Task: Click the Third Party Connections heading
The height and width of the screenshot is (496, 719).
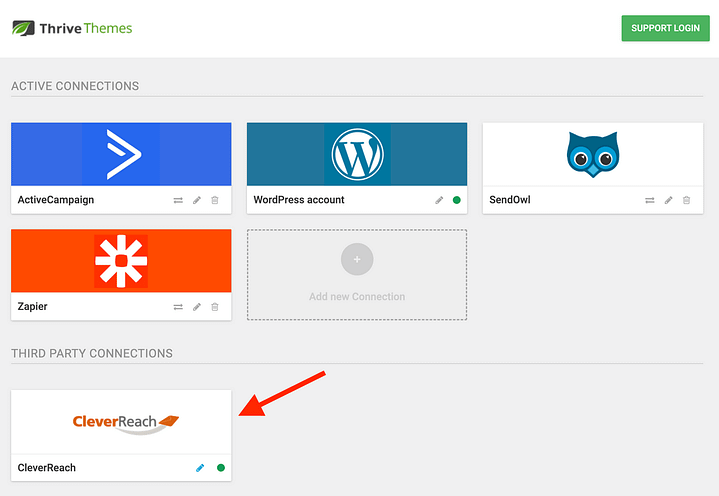Action: pos(92,353)
